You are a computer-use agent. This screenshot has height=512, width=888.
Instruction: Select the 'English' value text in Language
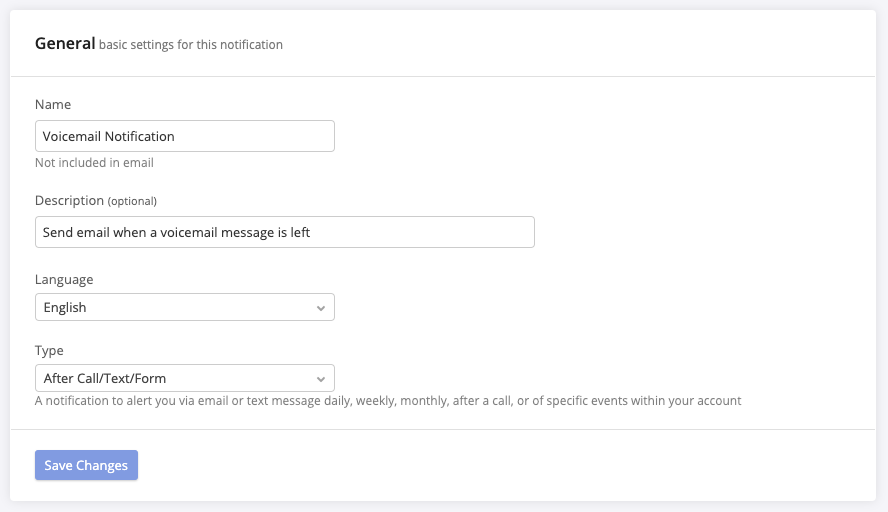[65, 308]
